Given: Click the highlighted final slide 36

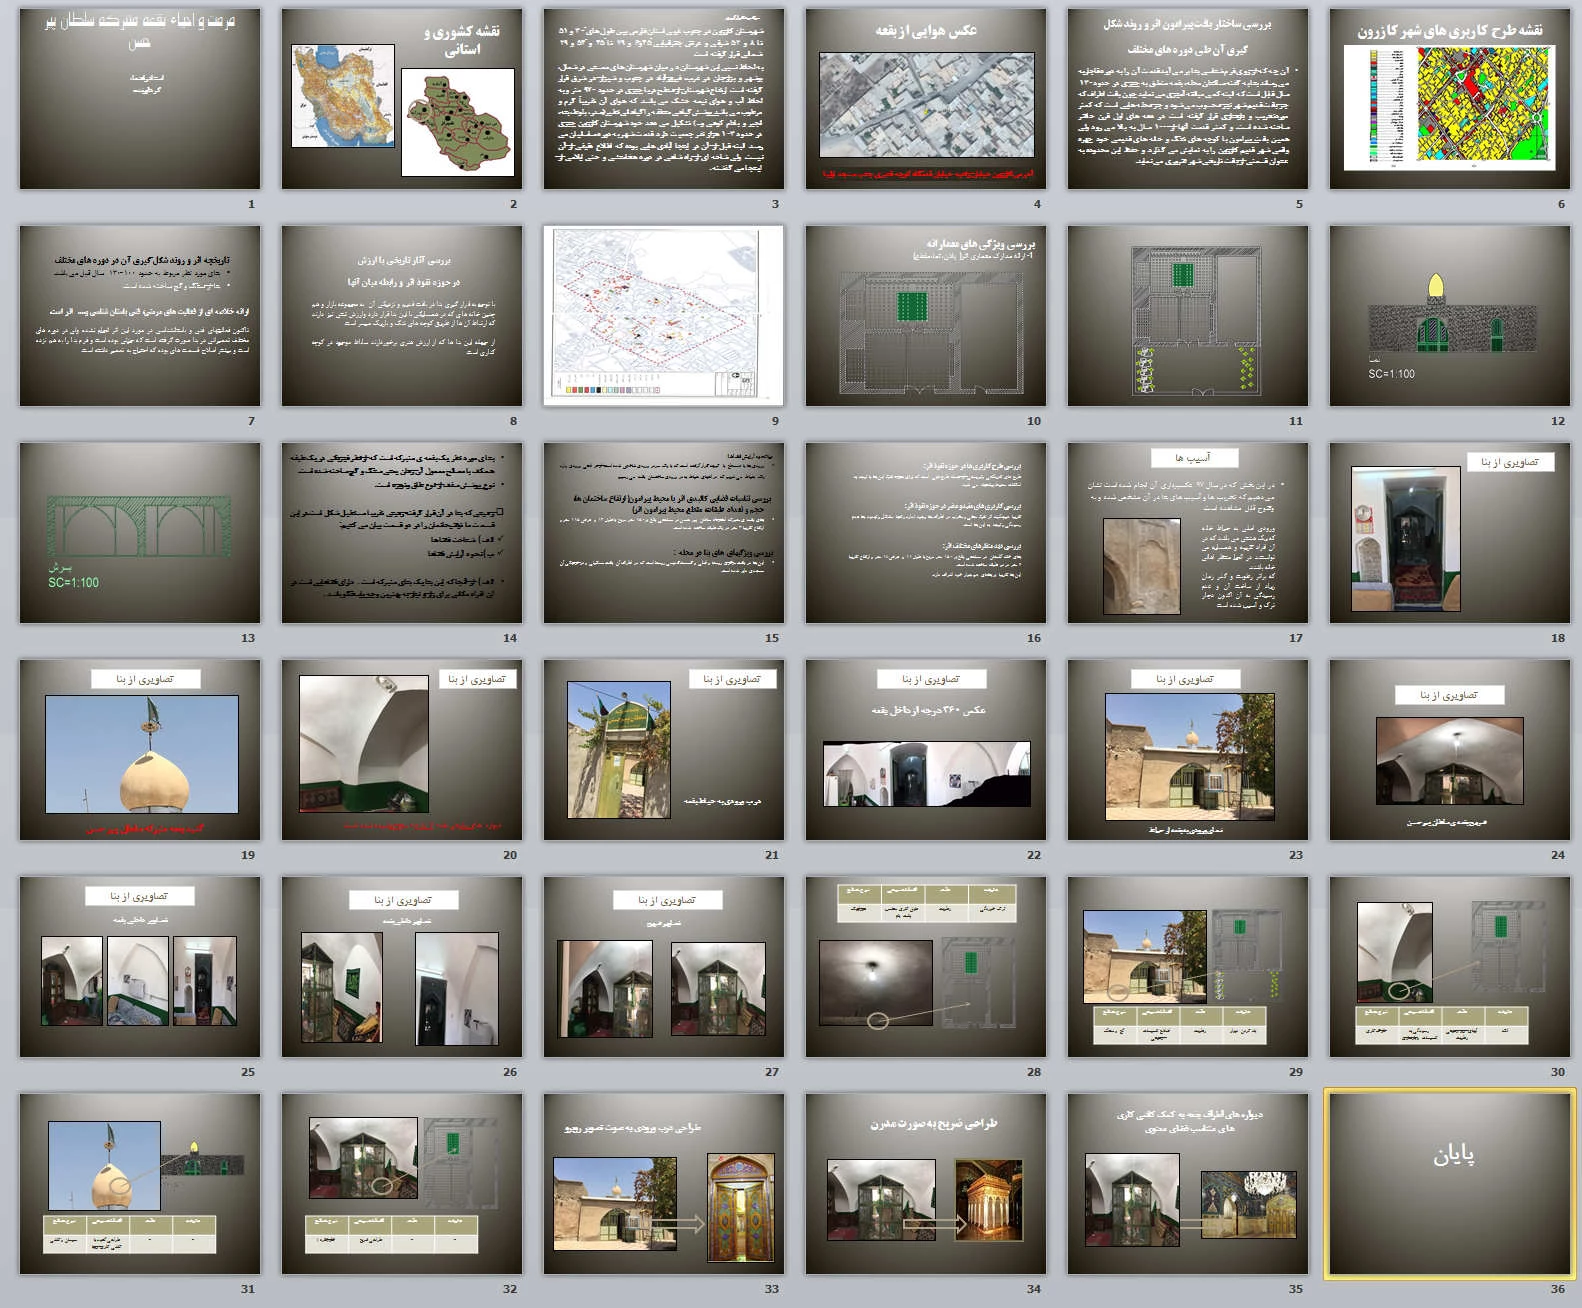Looking at the screenshot, I should tap(1450, 1184).
